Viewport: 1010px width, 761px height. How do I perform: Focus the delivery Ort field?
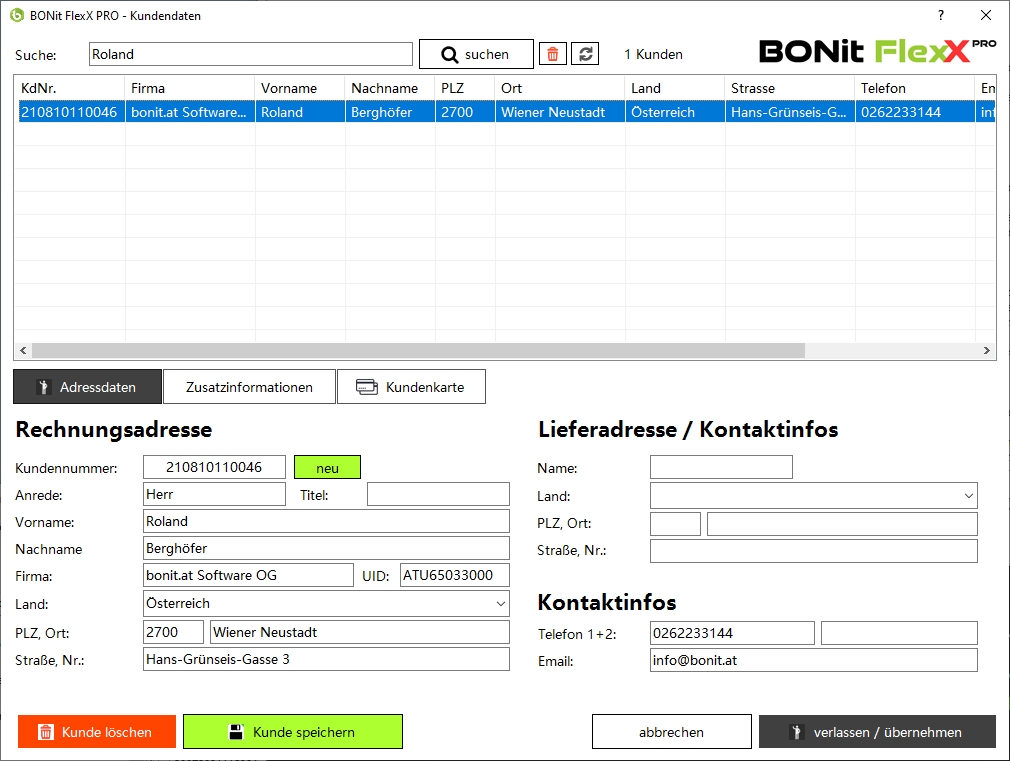point(842,524)
